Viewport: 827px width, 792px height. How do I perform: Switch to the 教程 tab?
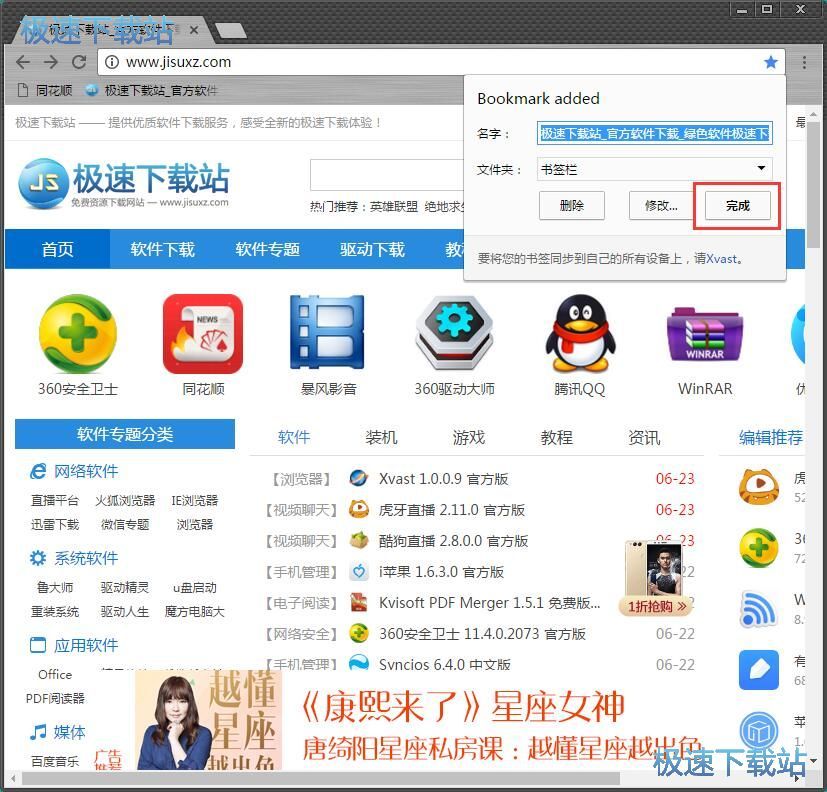[556, 437]
